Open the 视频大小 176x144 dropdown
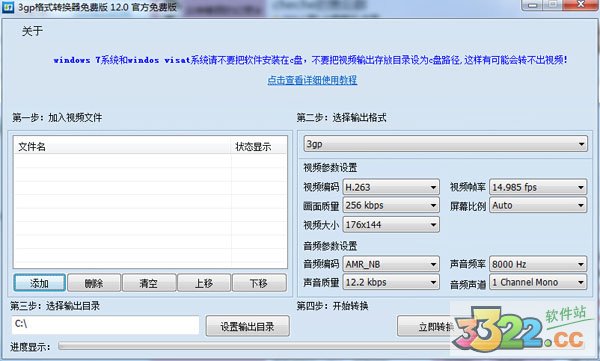600x361 pixels. click(x=391, y=224)
